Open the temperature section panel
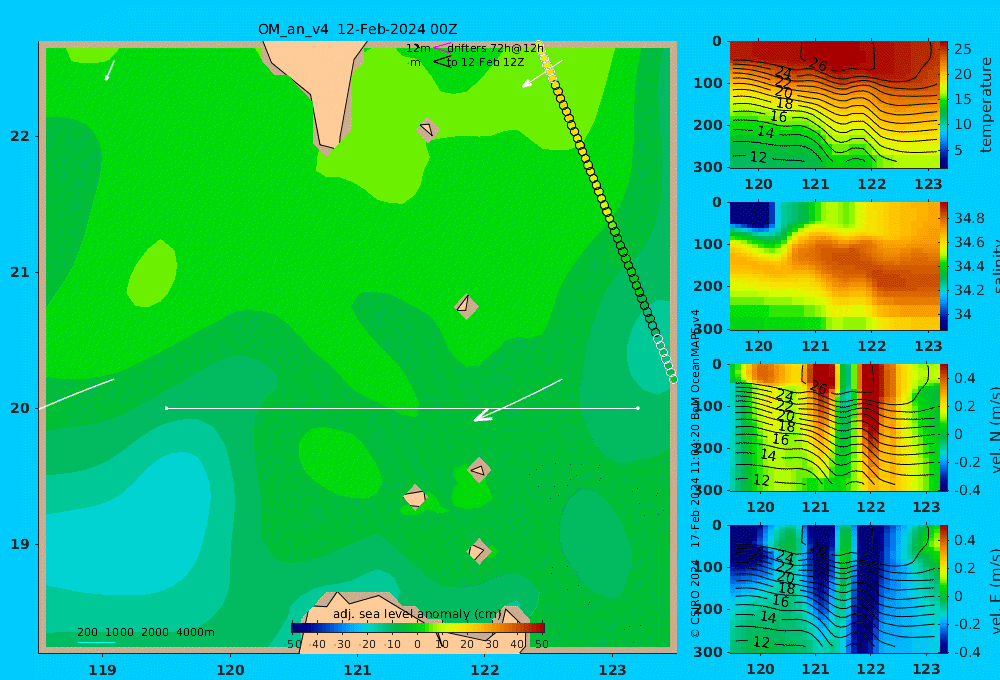Viewport: 1000px width, 680px height. 834,105
